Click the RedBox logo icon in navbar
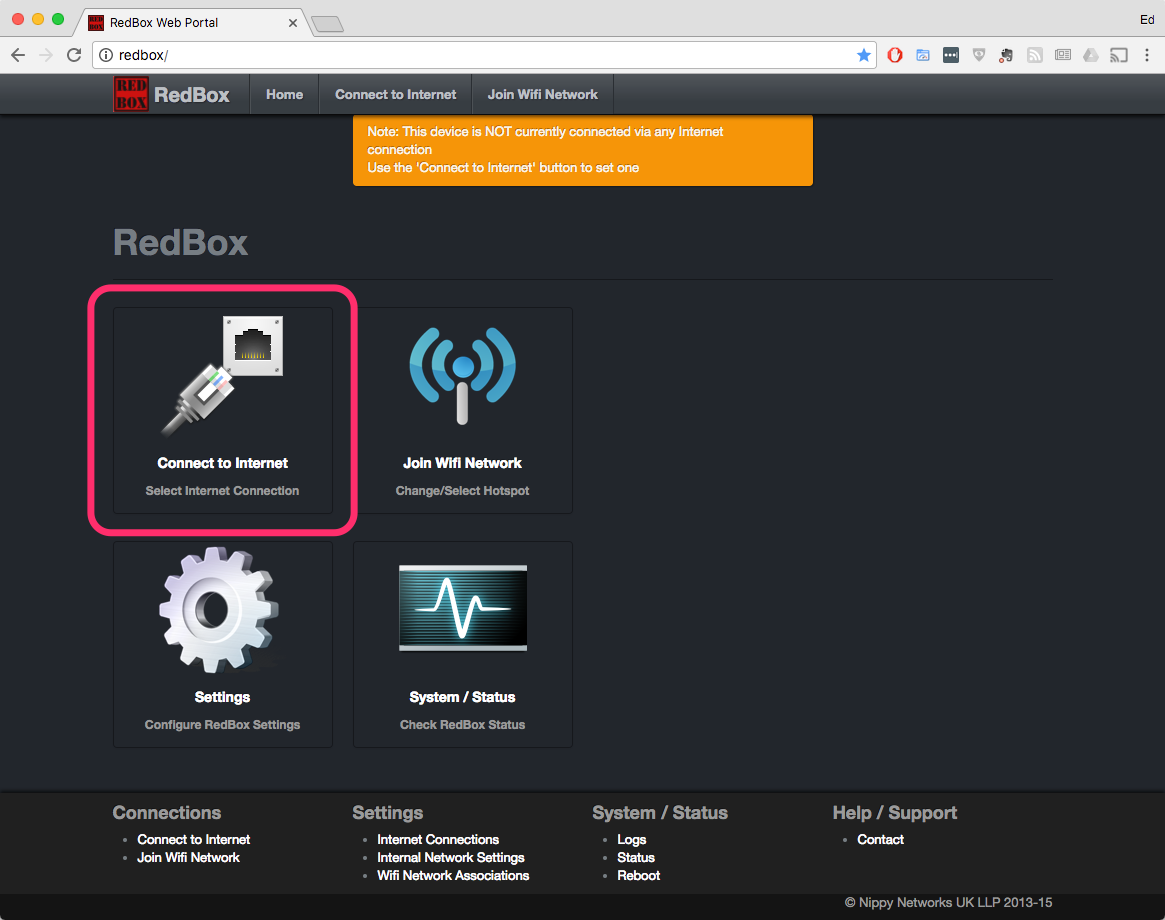 click(131, 94)
